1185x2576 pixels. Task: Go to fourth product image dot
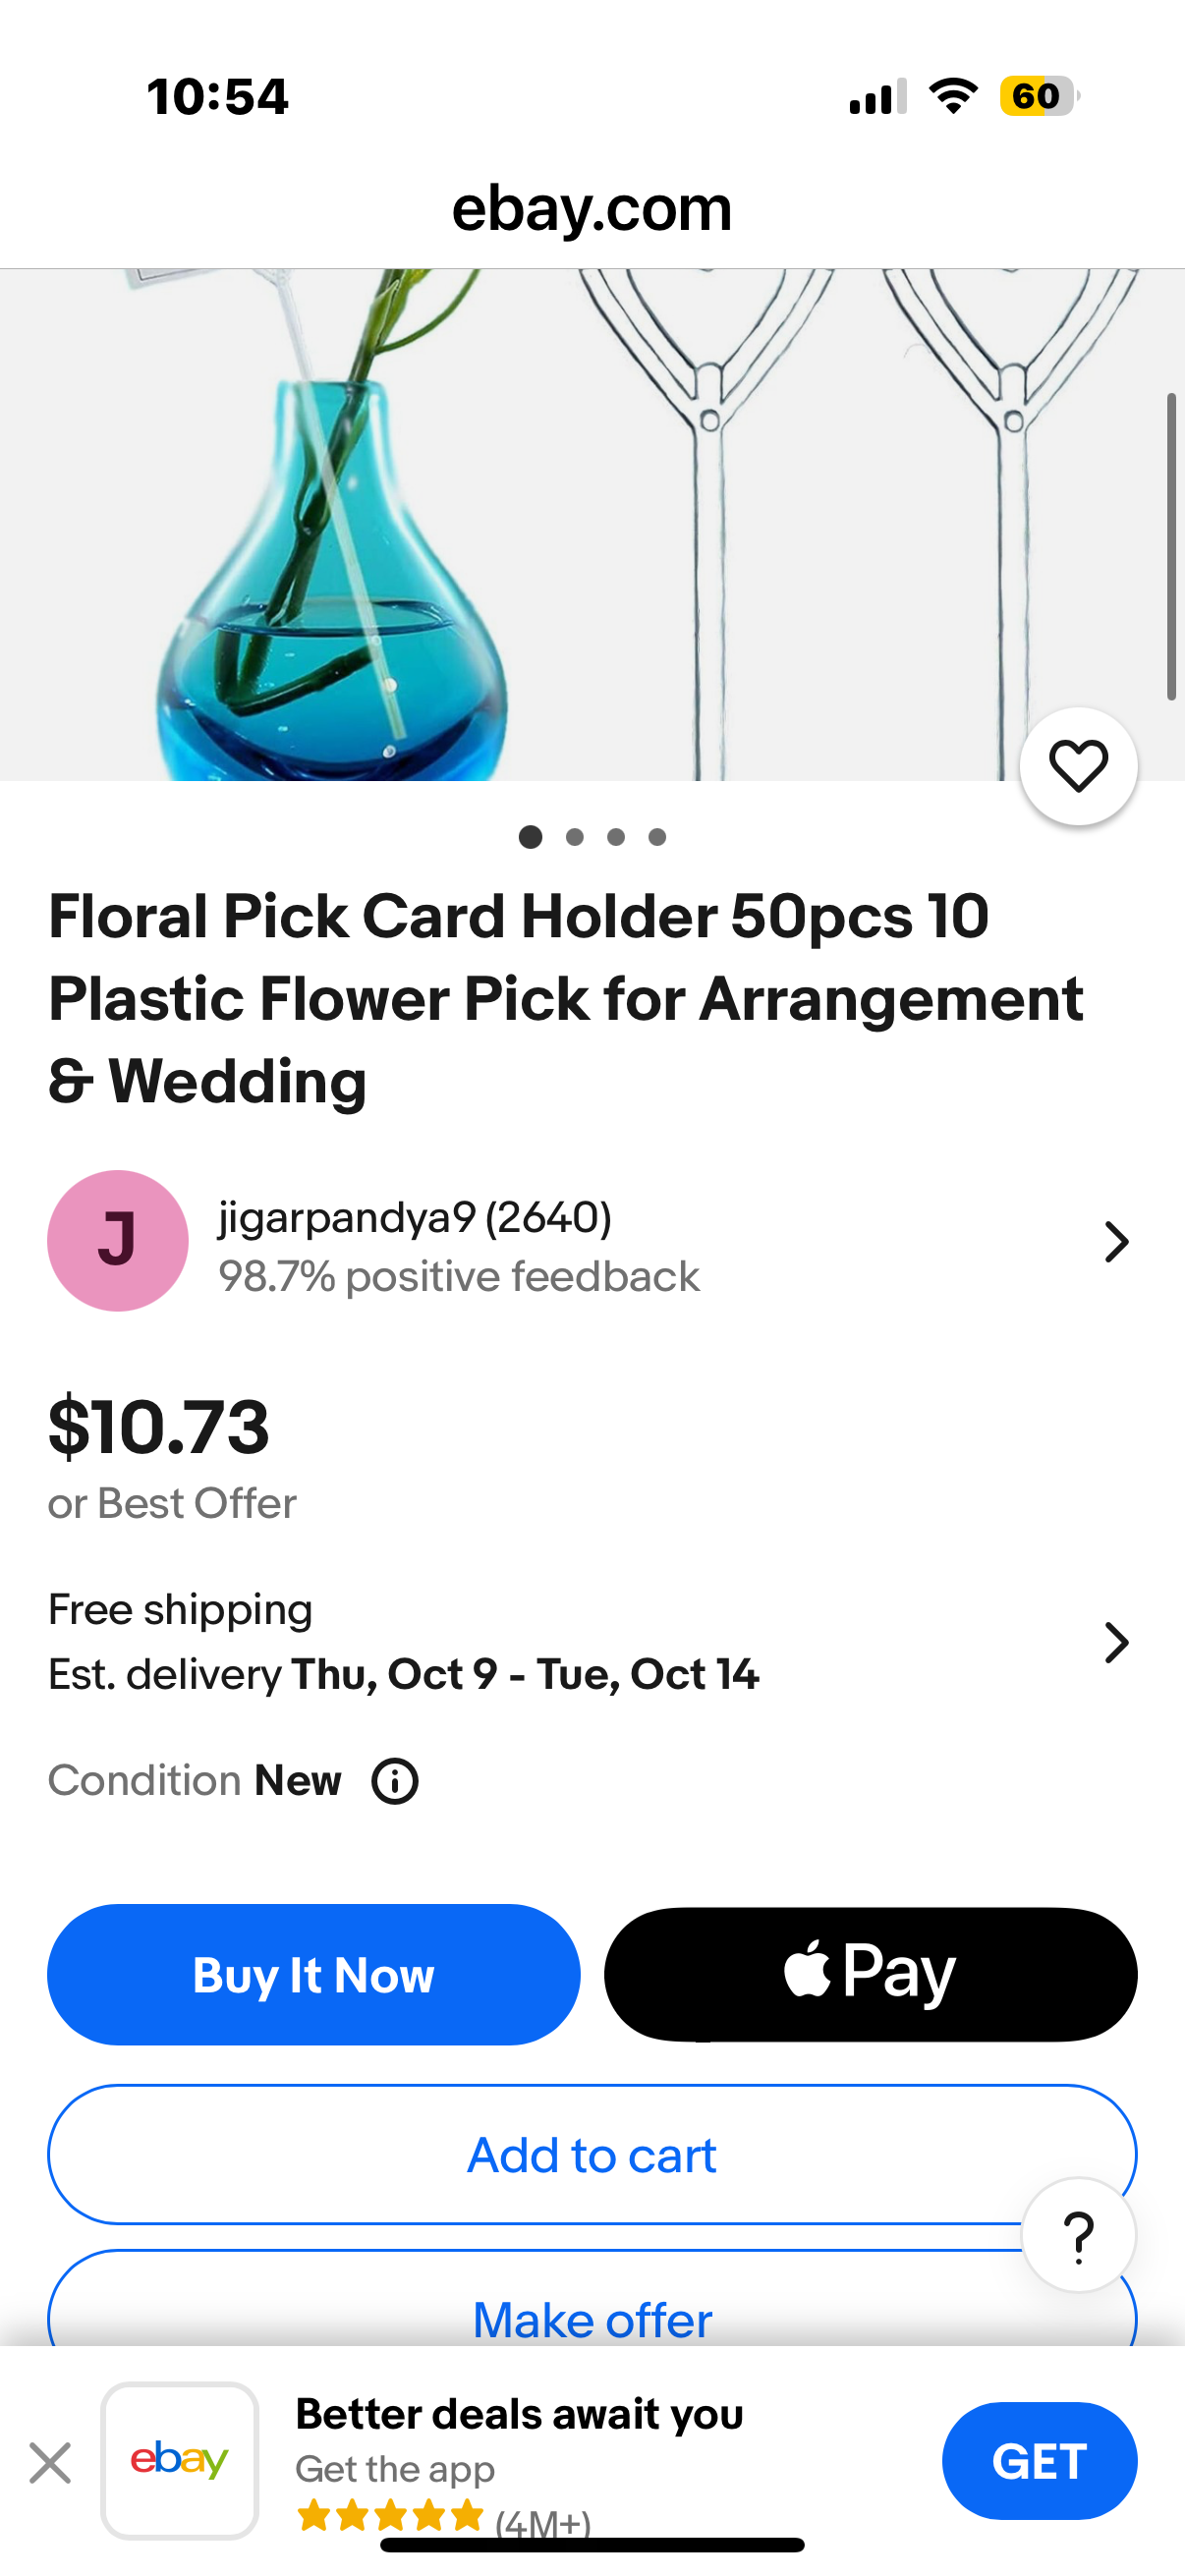pyautogui.click(x=657, y=837)
